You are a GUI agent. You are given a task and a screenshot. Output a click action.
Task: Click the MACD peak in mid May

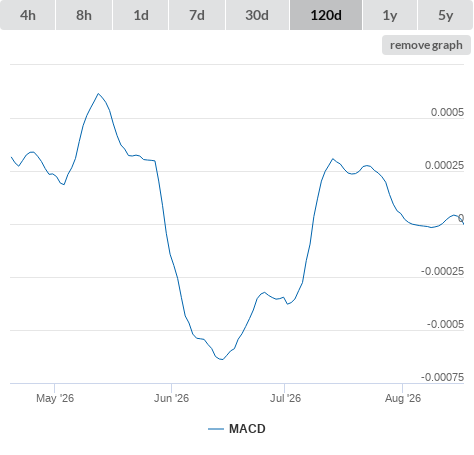[x=98, y=94]
